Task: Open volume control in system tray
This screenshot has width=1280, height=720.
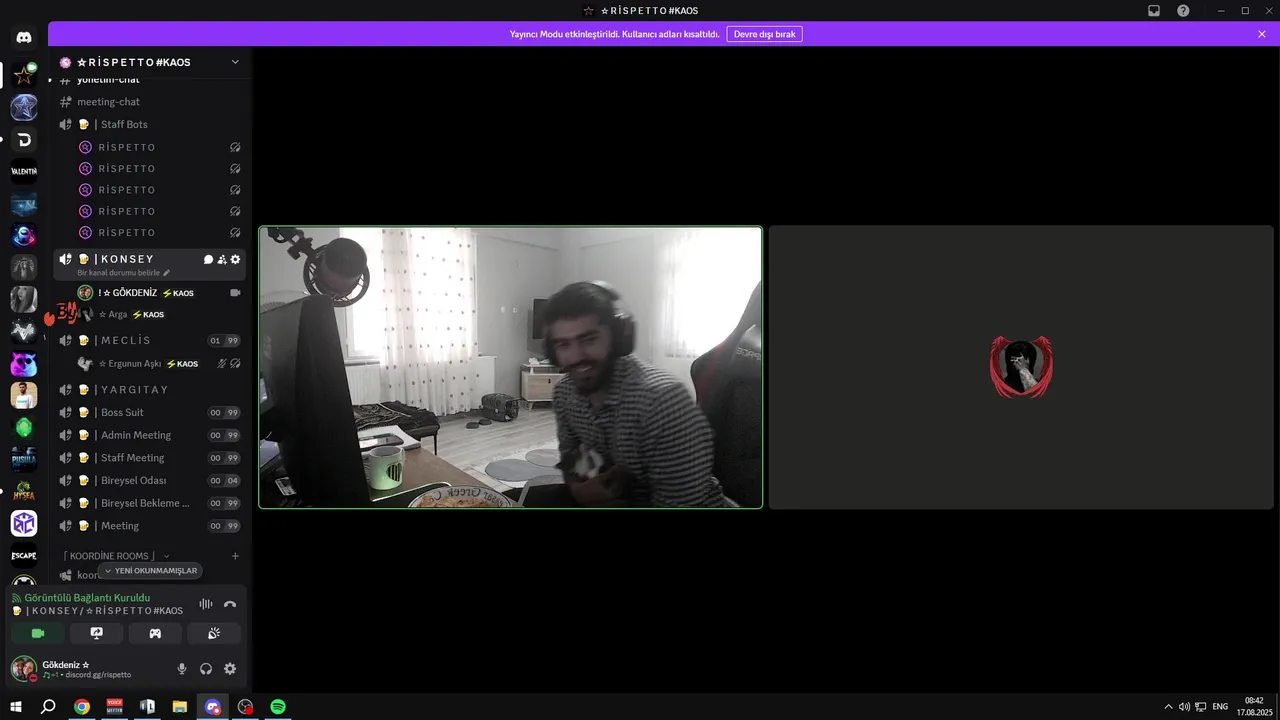Action: (1184, 707)
